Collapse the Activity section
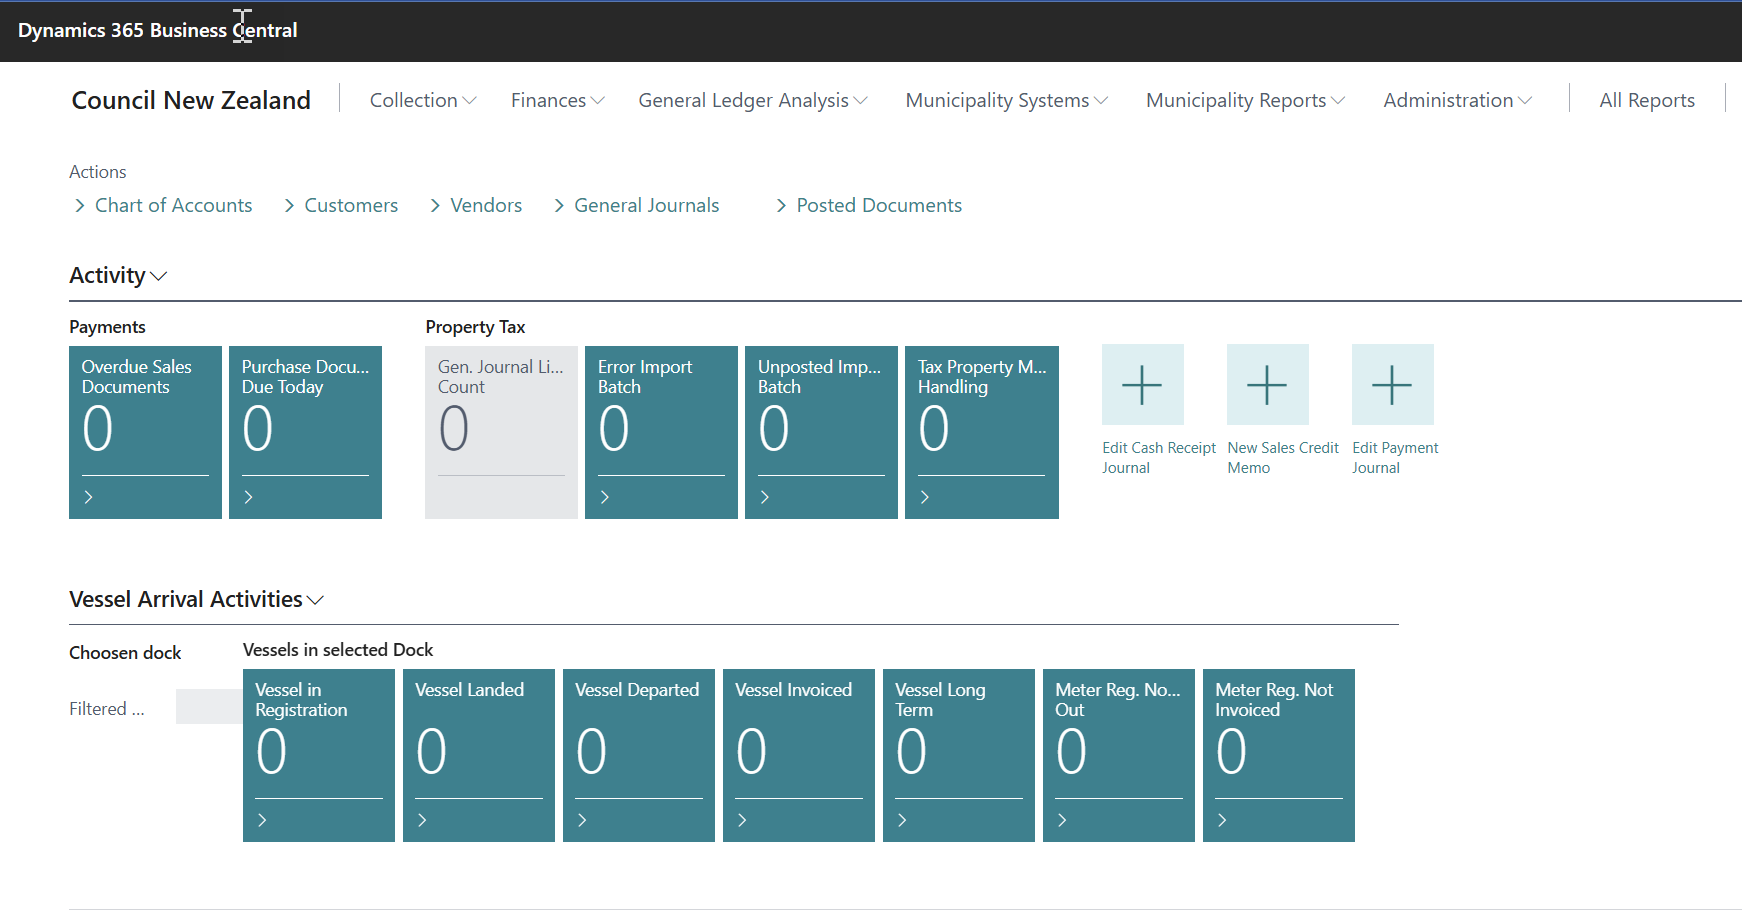Viewport: 1742px width, 924px height. click(118, 276)
